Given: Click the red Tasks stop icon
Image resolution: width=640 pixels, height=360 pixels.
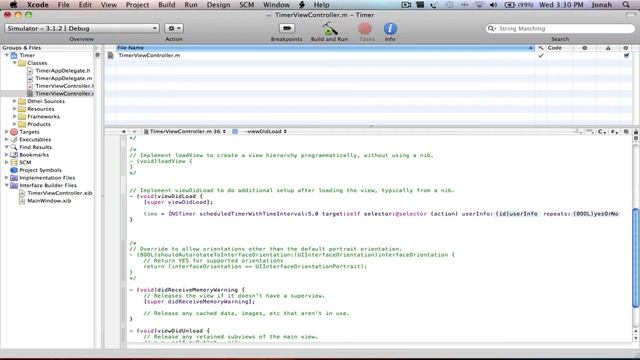Looking at the screenshot, I should (365, 28).
